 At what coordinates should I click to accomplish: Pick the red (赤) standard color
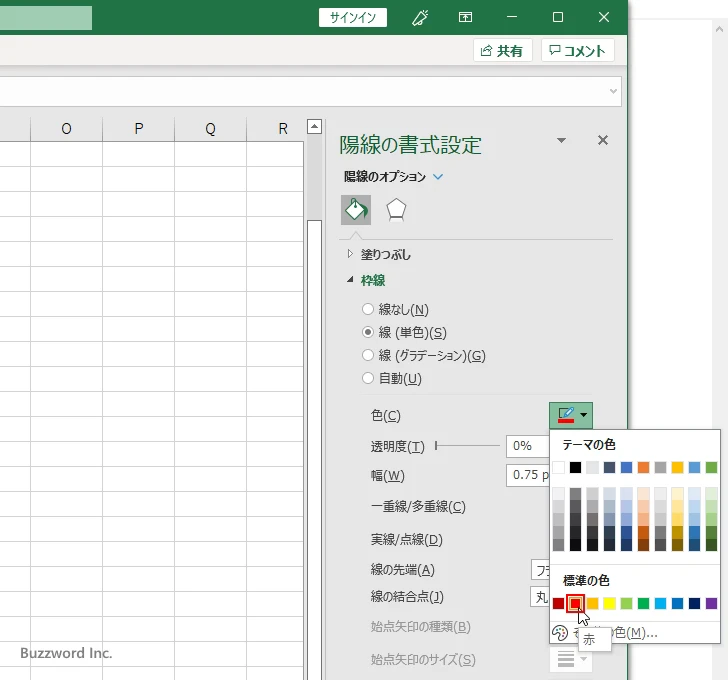pos(575,603)
